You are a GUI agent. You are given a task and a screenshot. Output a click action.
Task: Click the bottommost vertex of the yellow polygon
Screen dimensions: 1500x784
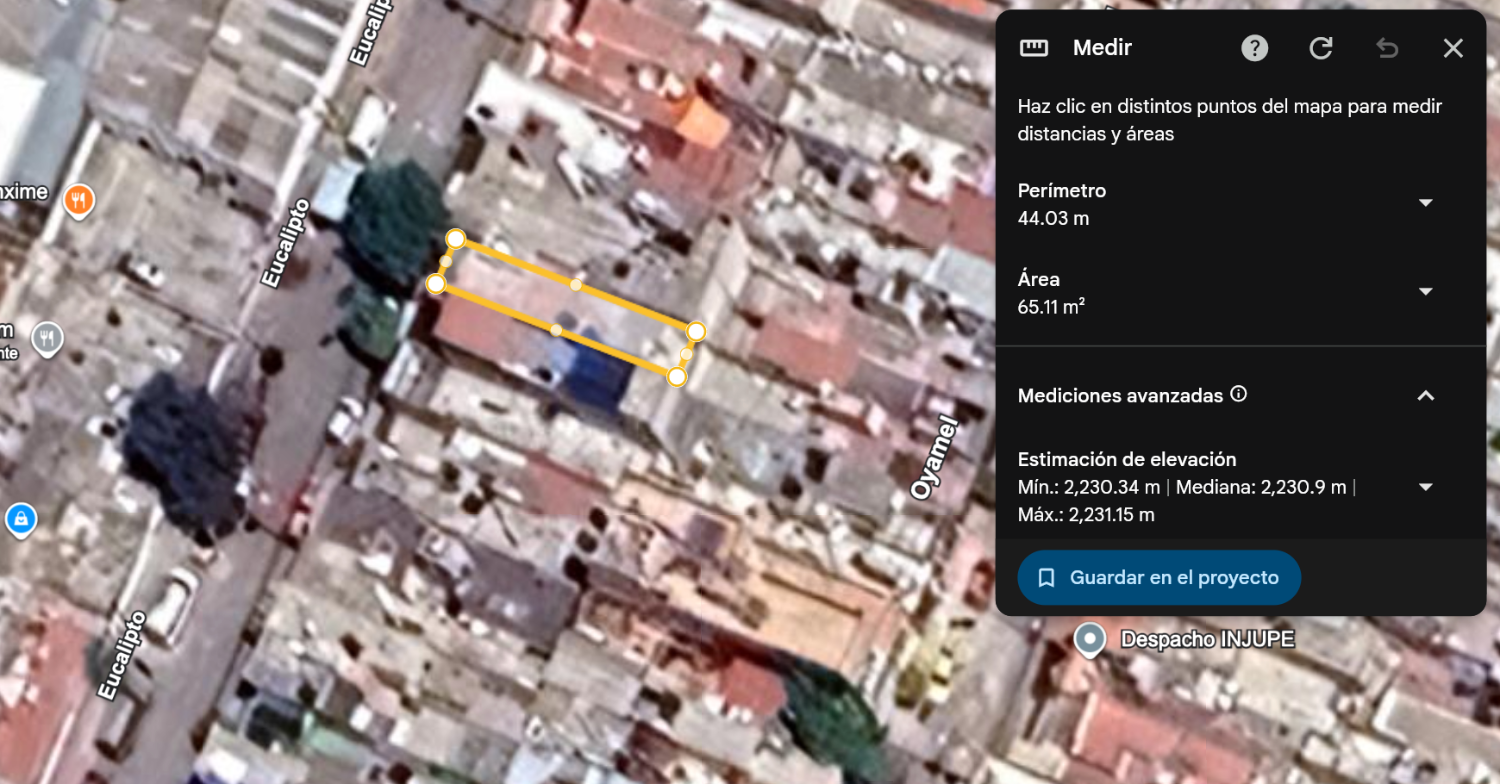pos(677,376)
